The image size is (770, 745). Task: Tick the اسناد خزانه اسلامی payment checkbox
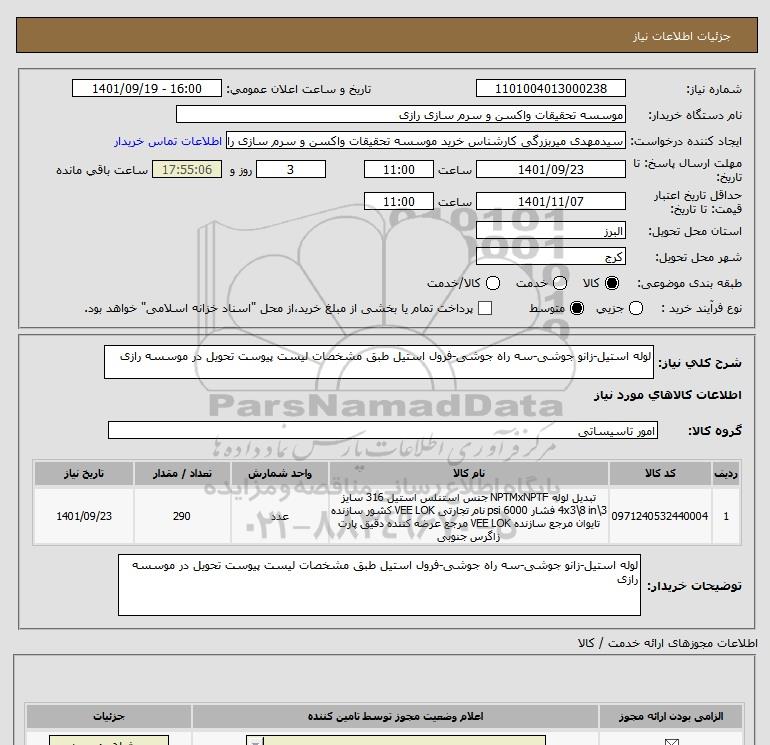[x=485, y=308]
